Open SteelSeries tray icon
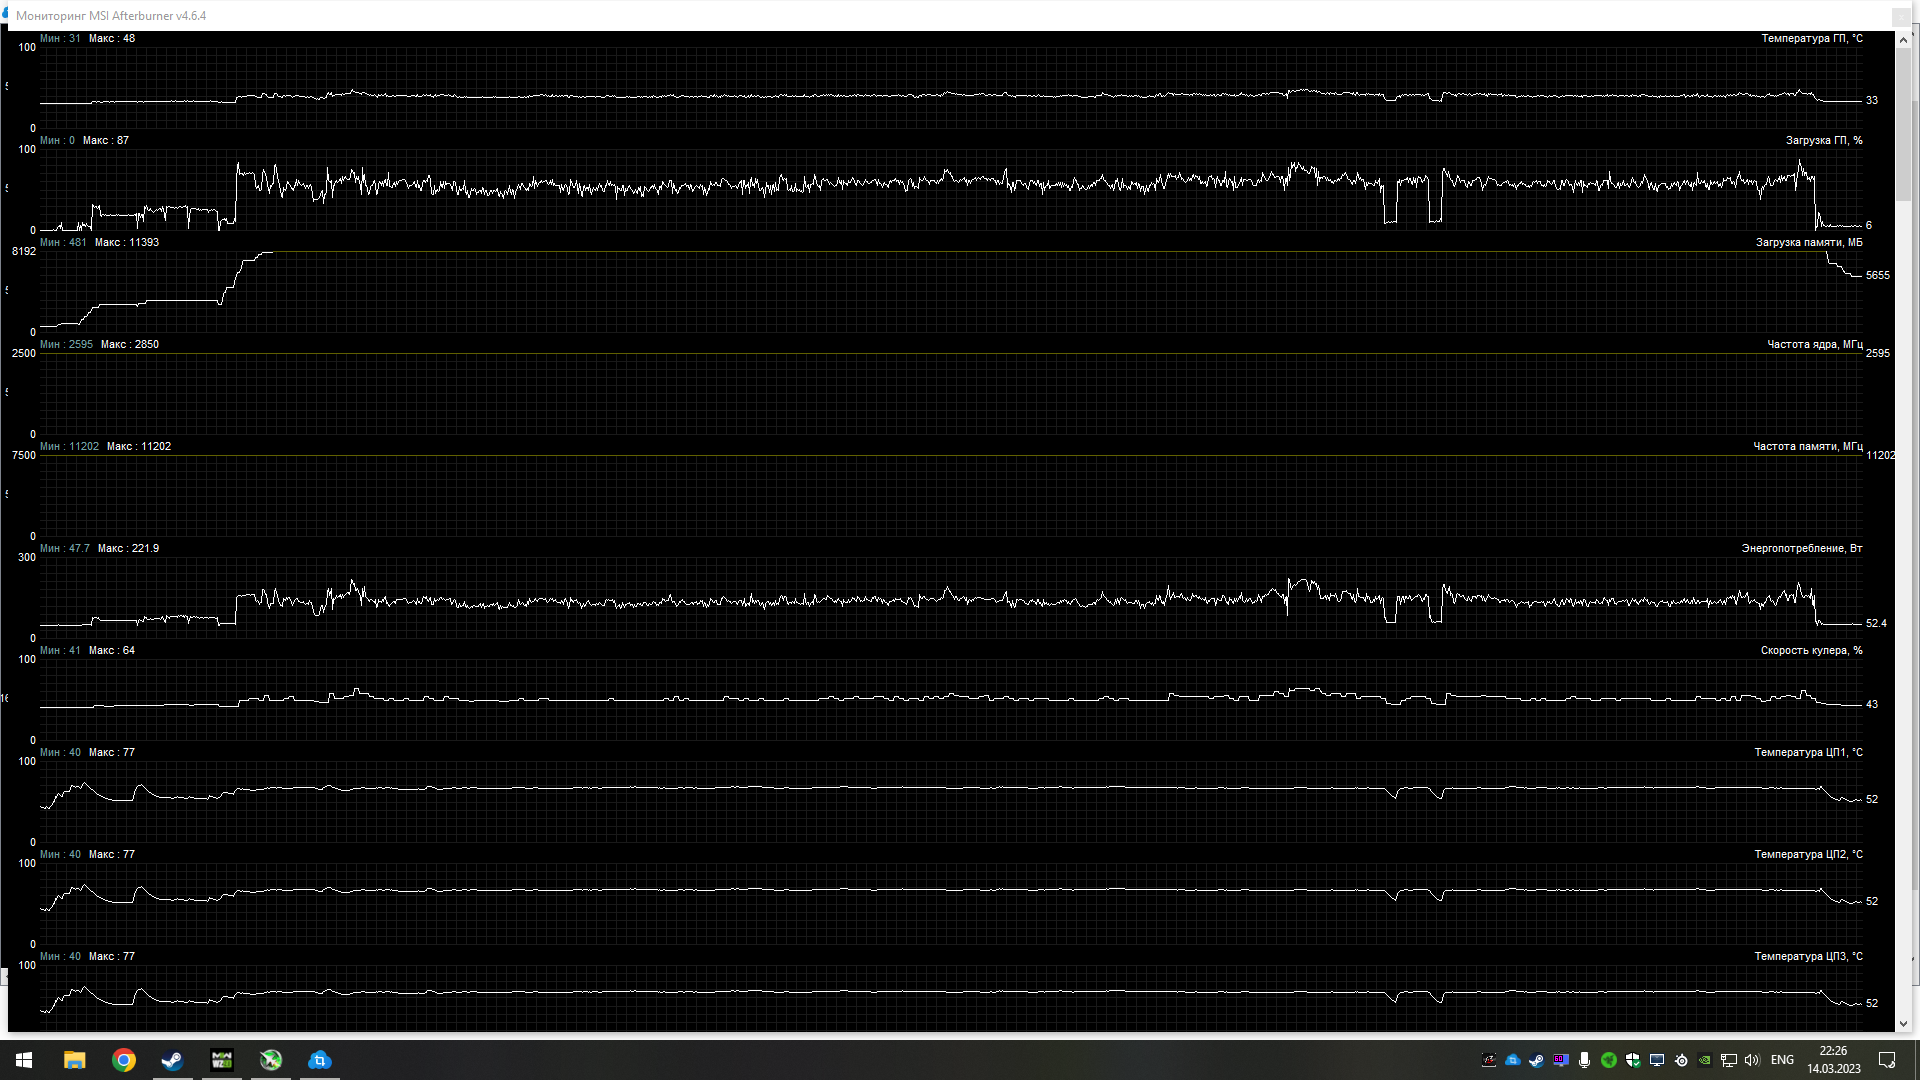The width and height of the screenshot is (1920, 1080). (x=1681, y=1060)
